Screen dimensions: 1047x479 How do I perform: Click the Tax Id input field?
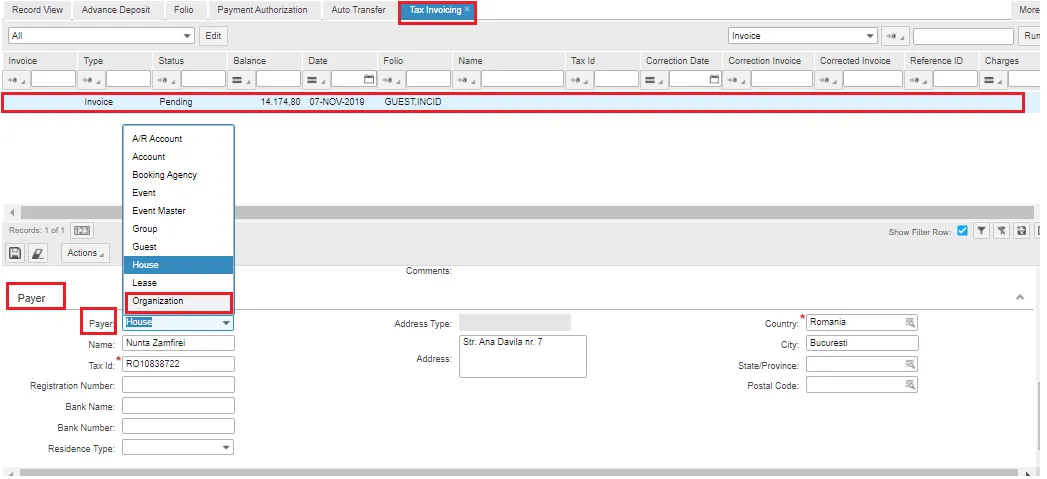coord(178,364)
